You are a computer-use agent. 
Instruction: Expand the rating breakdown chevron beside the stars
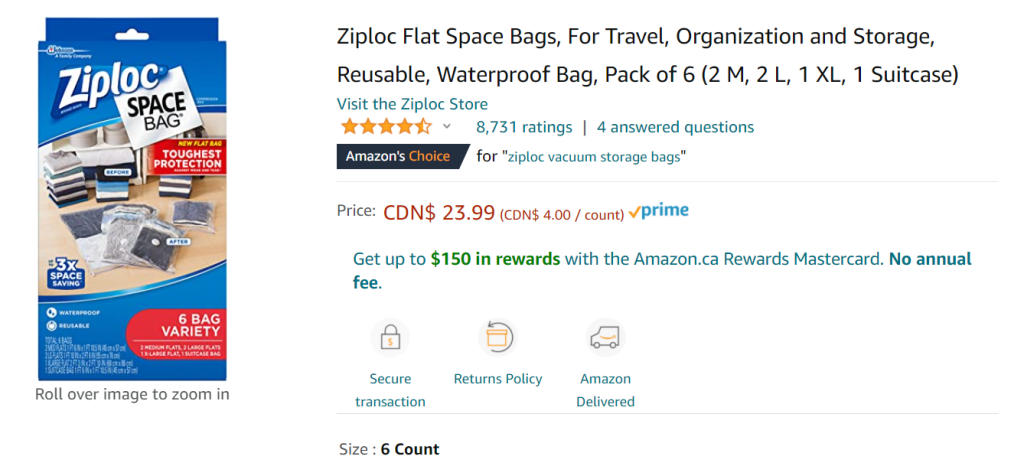(447, 127)
